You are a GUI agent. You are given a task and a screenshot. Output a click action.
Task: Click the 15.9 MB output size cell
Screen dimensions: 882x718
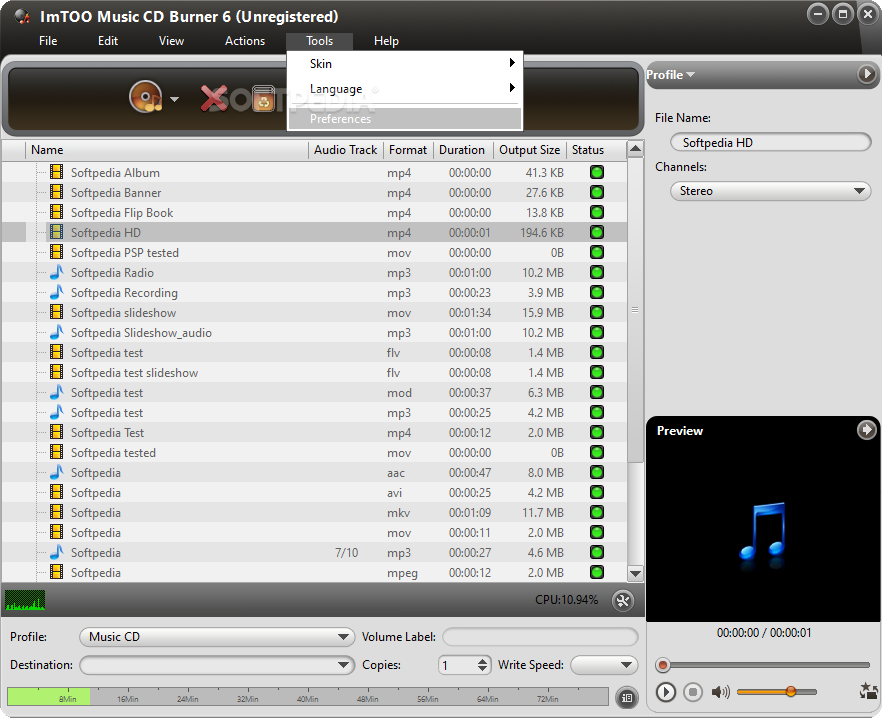coord(543,312)
